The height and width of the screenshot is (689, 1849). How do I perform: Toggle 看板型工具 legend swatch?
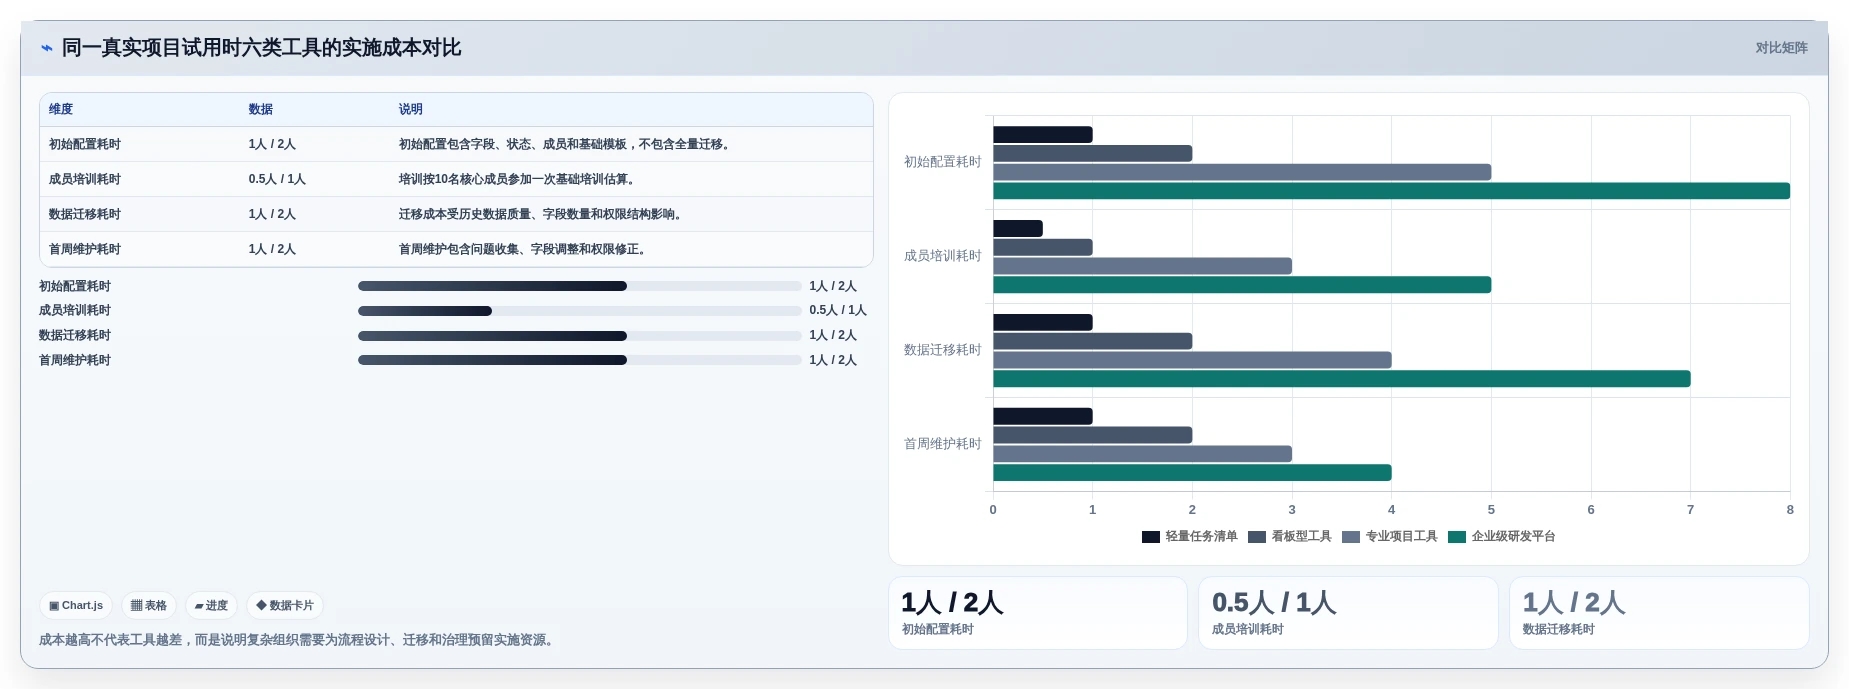pos(1257,537)
